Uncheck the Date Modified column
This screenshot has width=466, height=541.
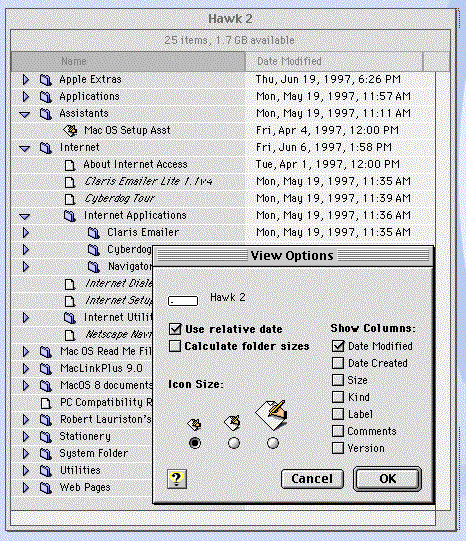pyautogui.click(x=338, y=346)
